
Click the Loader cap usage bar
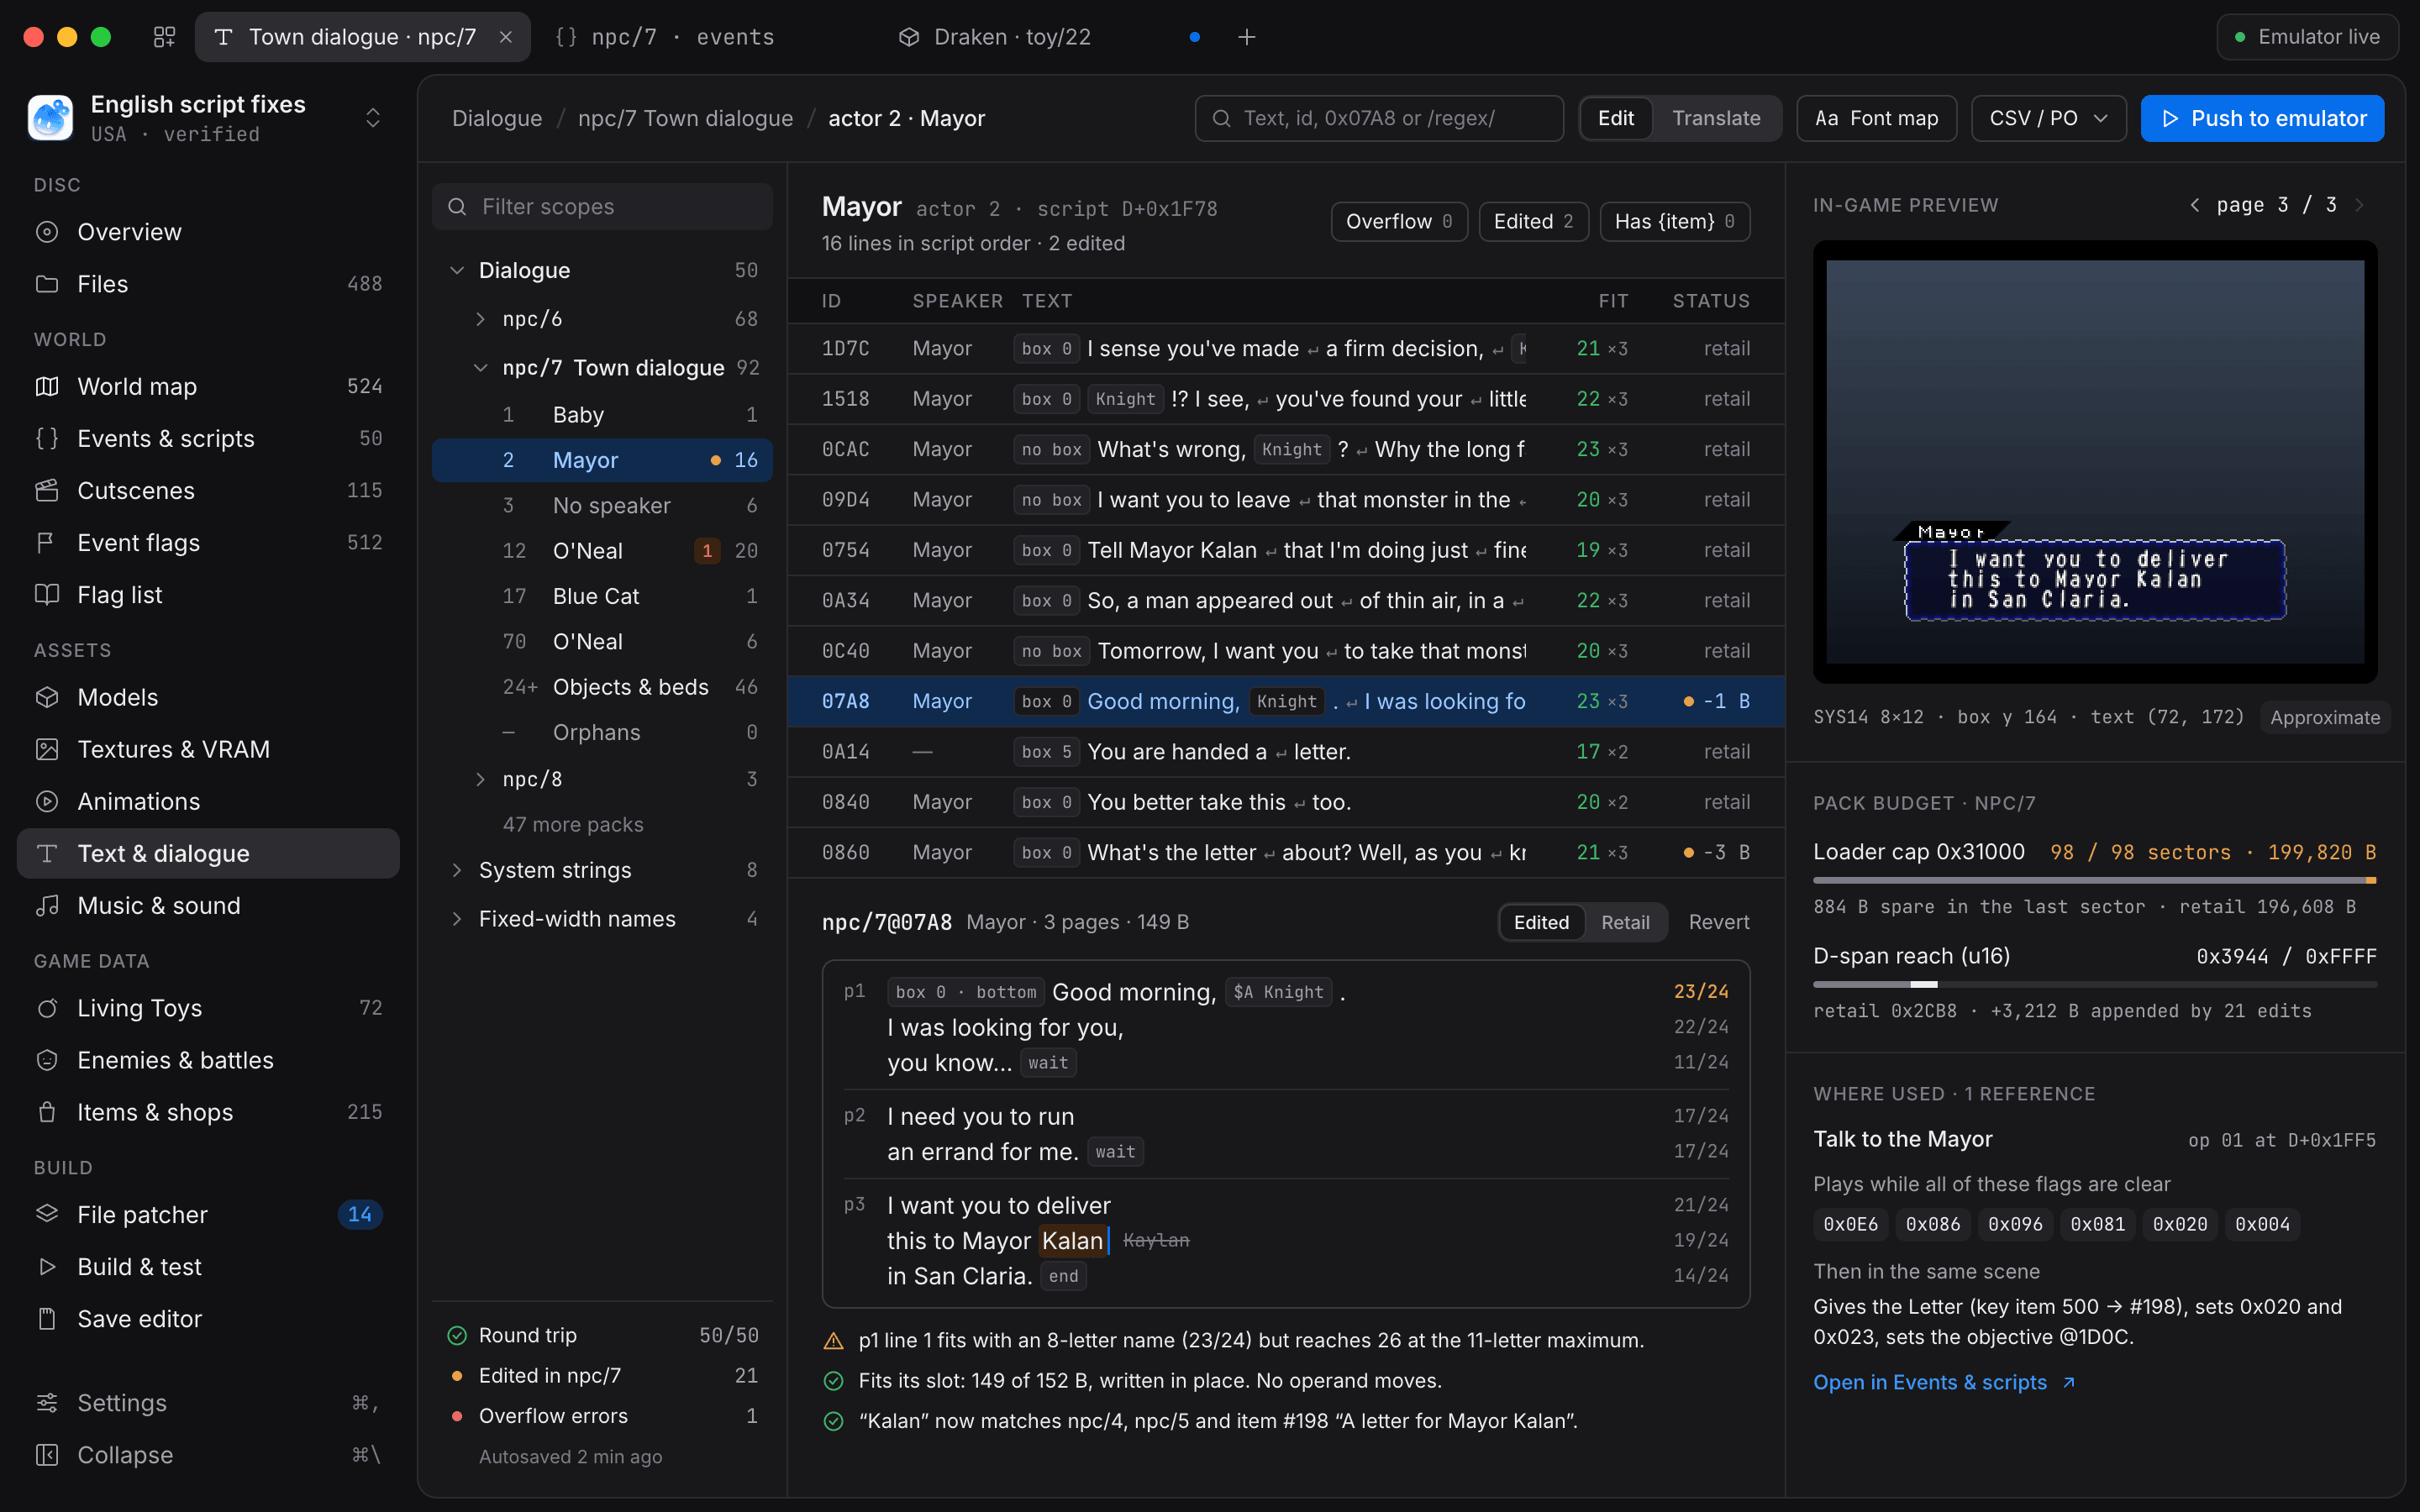point(2094,880)
